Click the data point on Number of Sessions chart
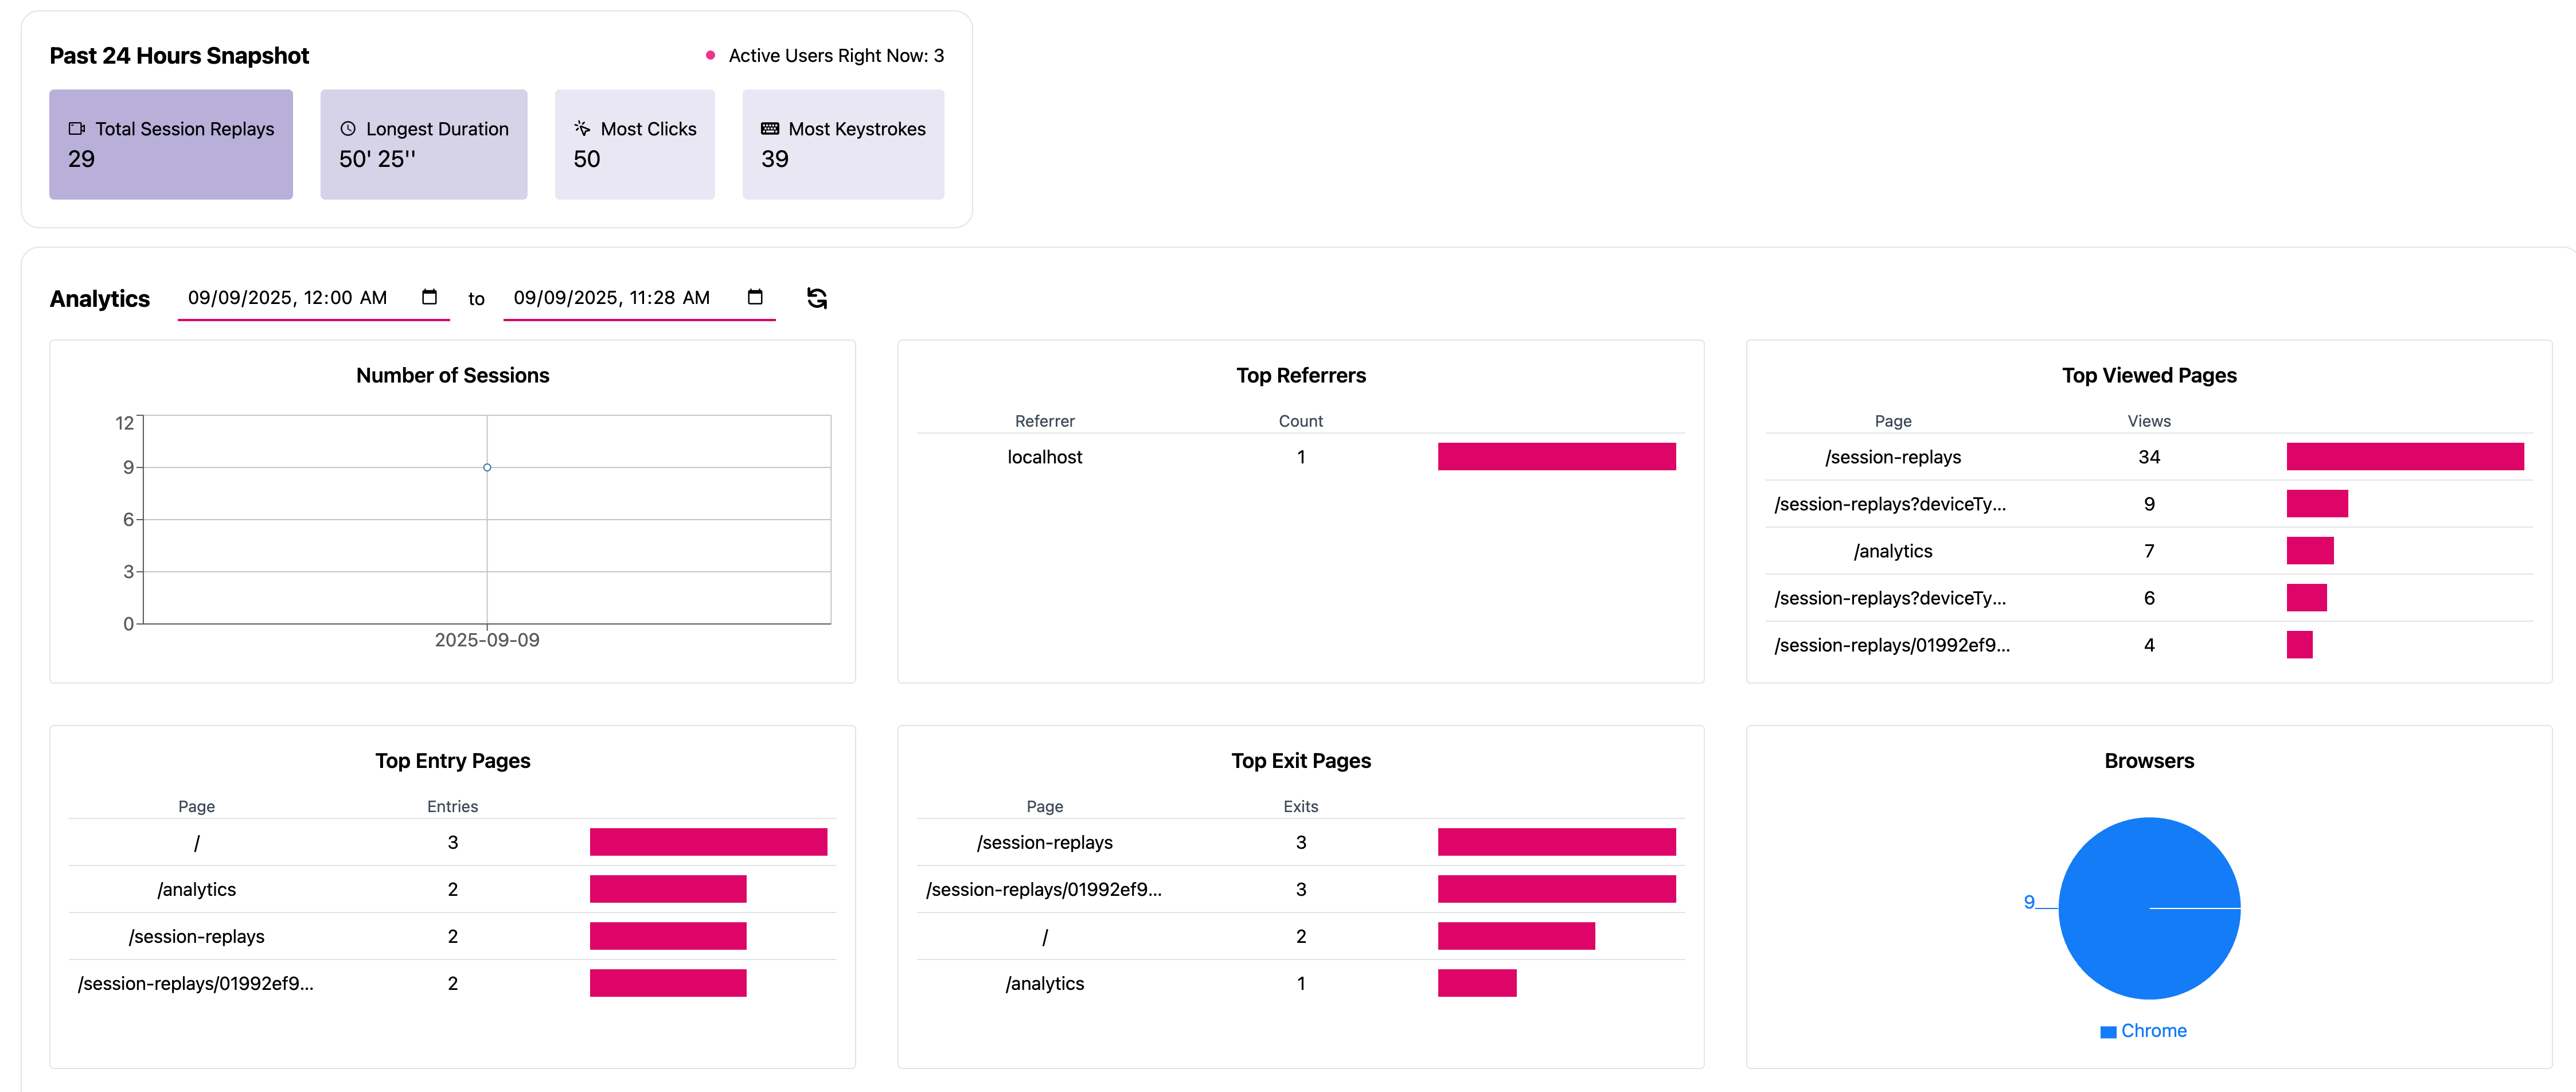Viewport: 2576px width, 1092px height. coord(487,466)
